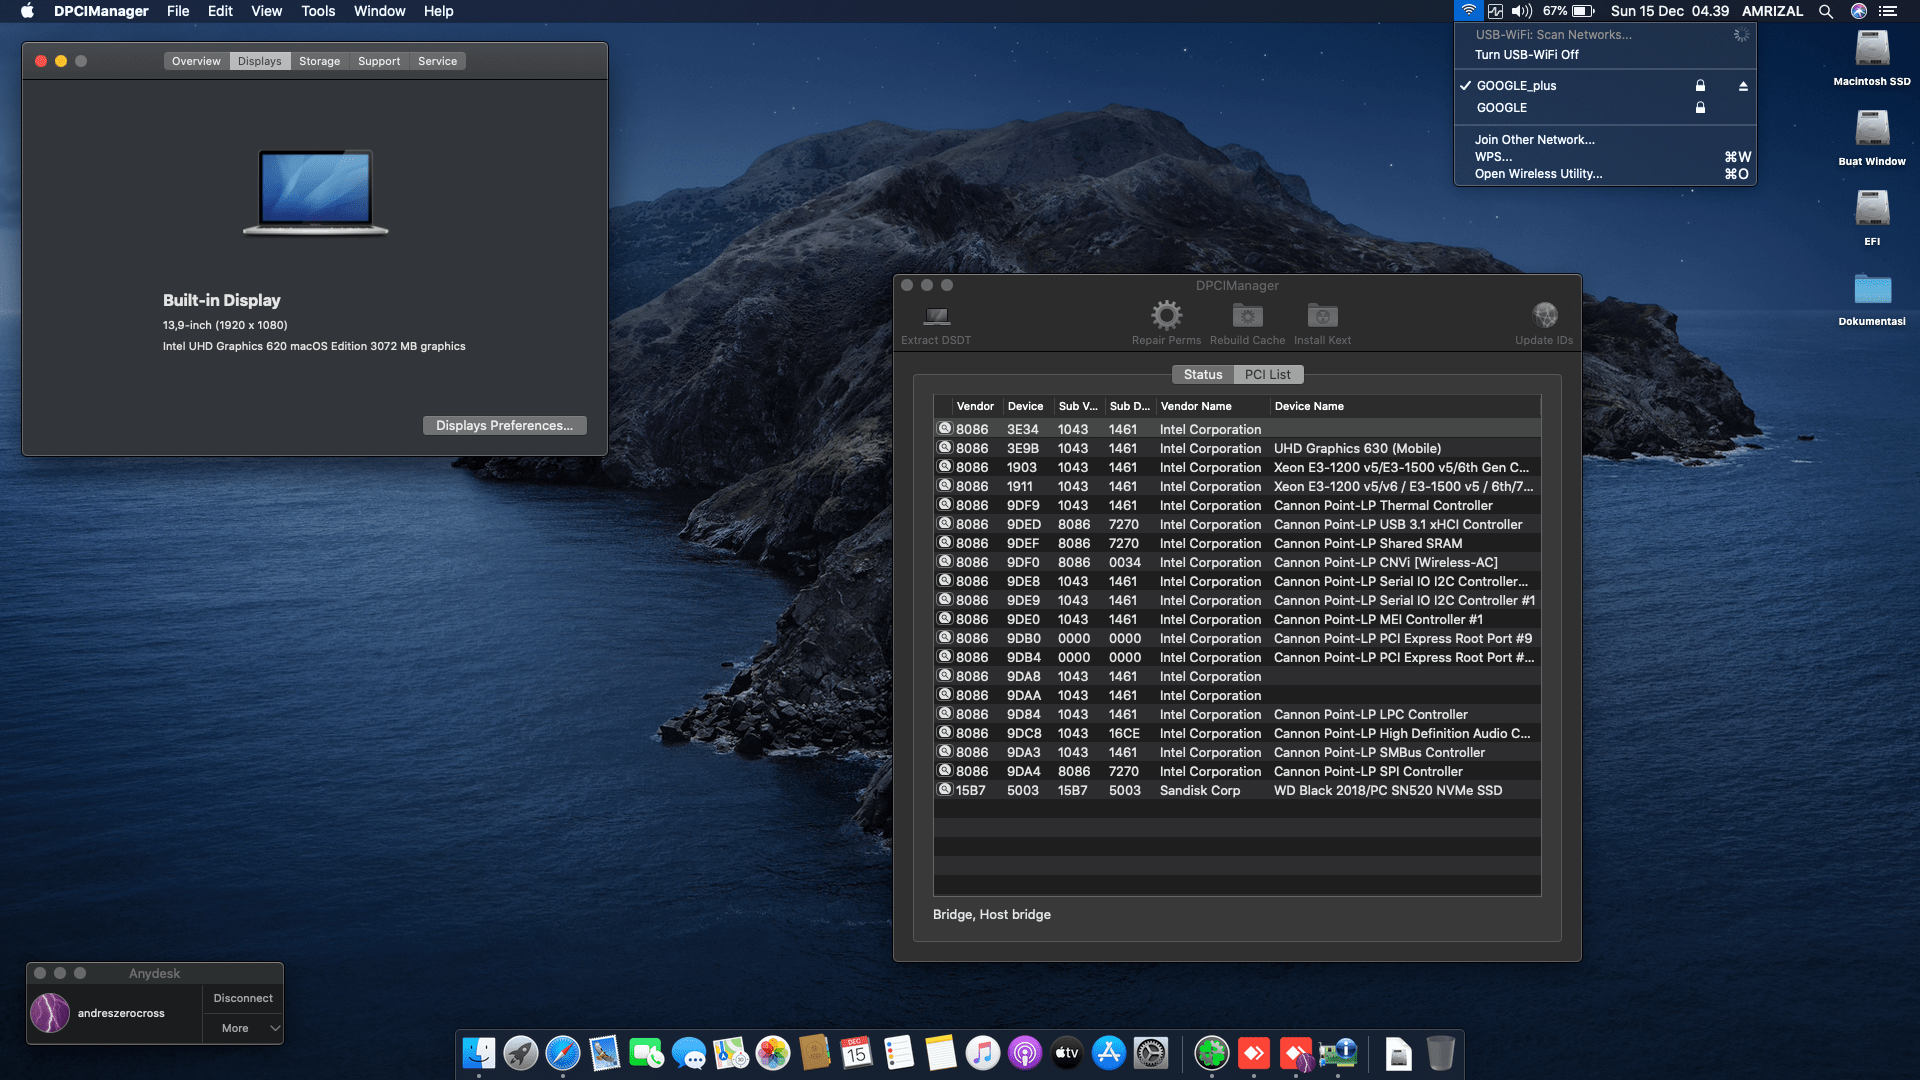Image resolution: width=1920 pixels, height=1080 pixels.
Task: Turn USB-WiFi Off
Action: 1527,55
